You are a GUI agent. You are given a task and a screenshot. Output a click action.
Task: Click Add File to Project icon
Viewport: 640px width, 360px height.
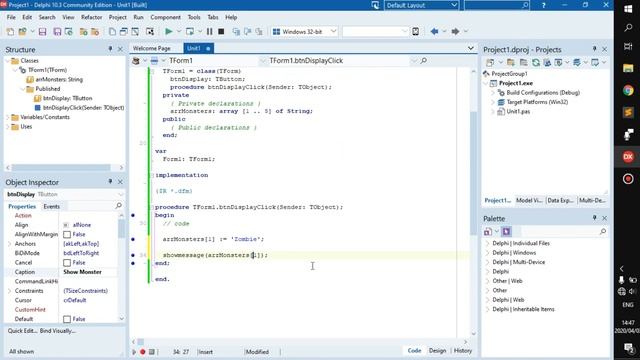(x=83, y=31)
